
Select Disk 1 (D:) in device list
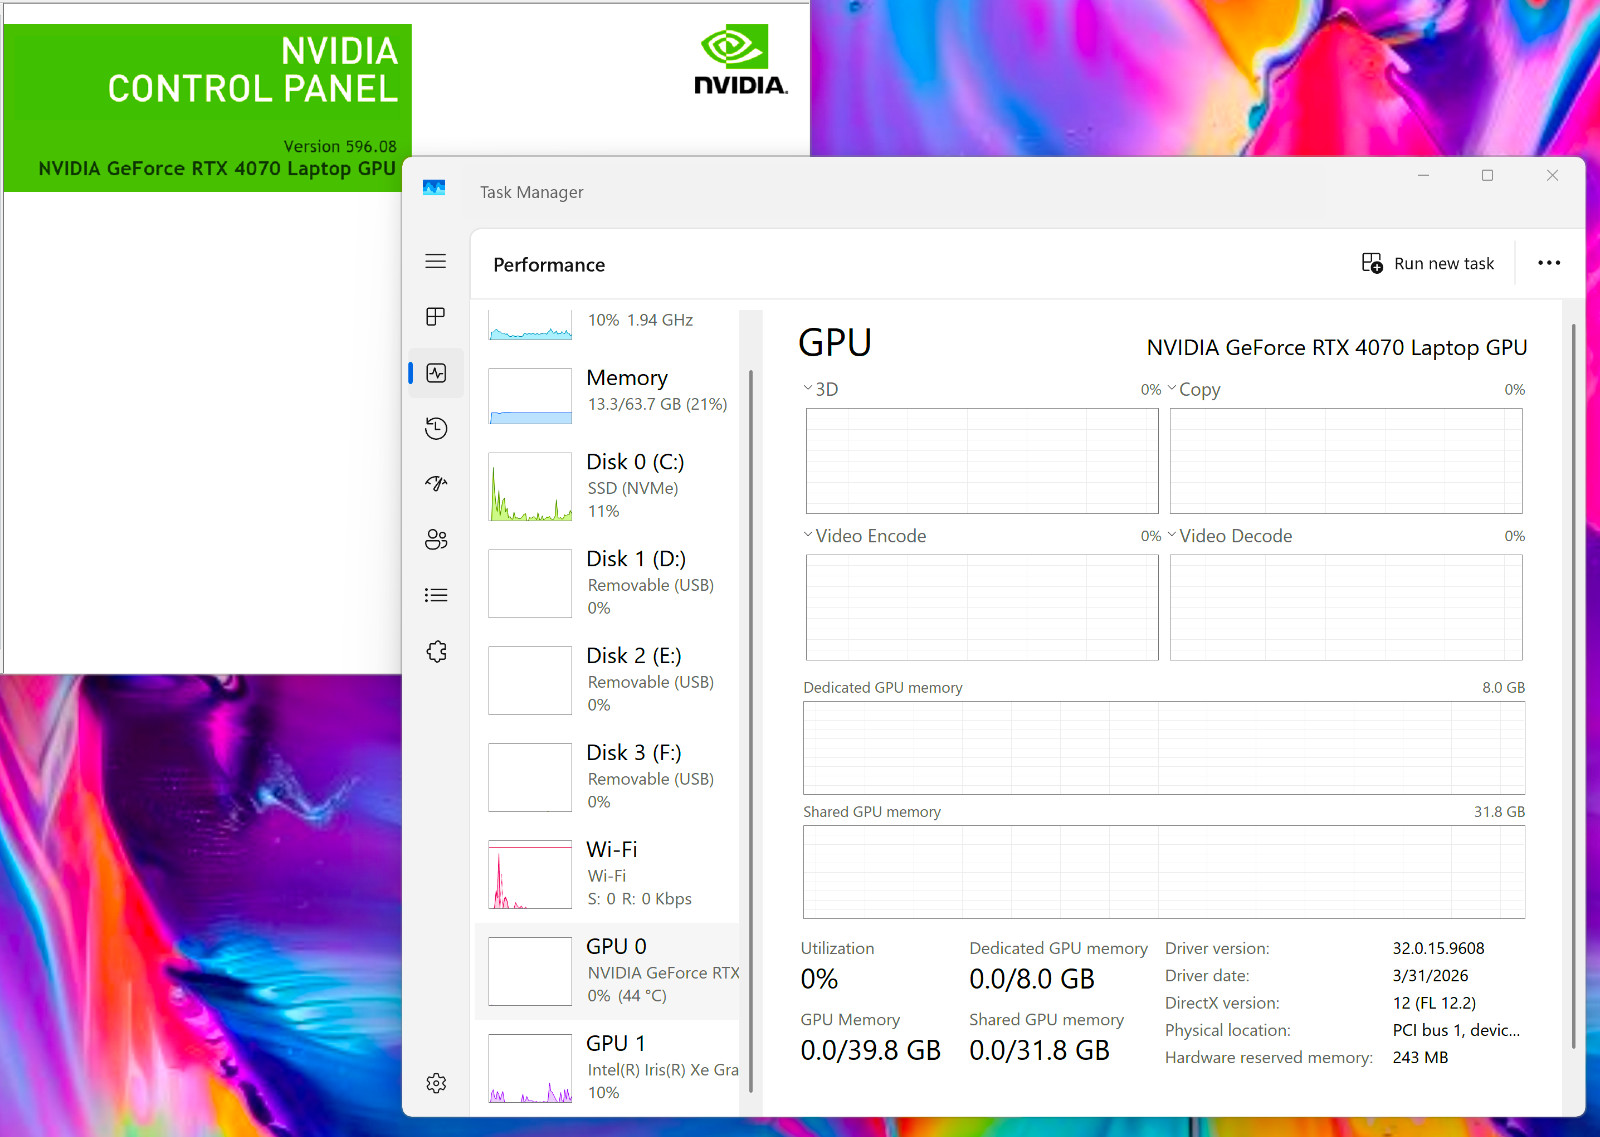[x=608, y=583]
